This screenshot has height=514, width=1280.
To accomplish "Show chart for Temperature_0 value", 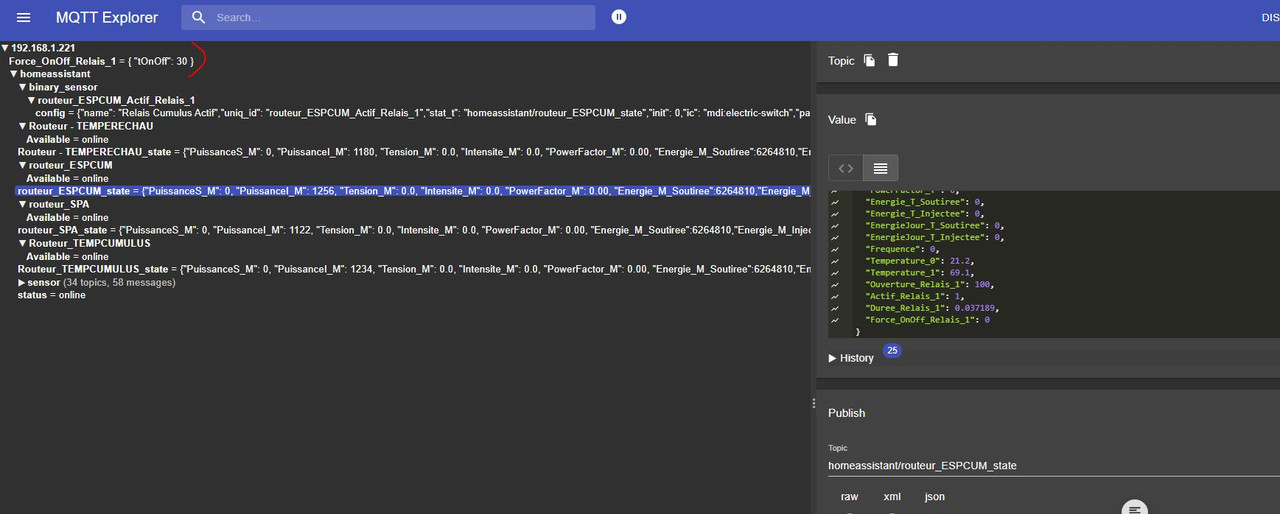I will click(x=834, y=260).
